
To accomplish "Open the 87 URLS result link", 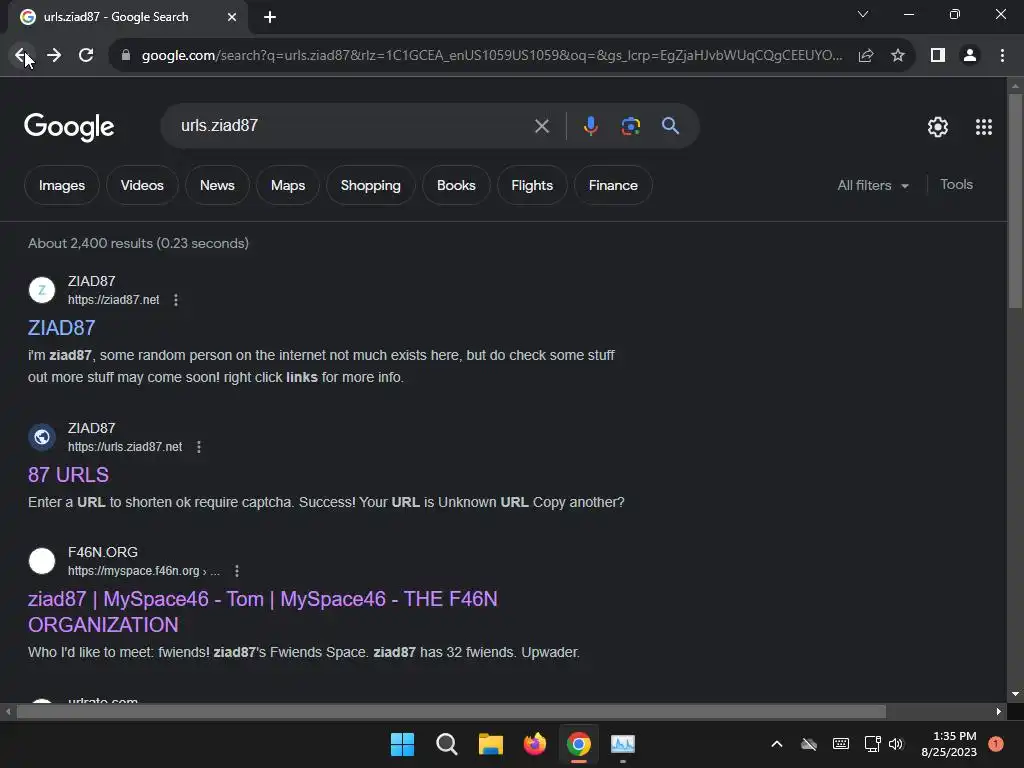I will (x=69, y=475).
